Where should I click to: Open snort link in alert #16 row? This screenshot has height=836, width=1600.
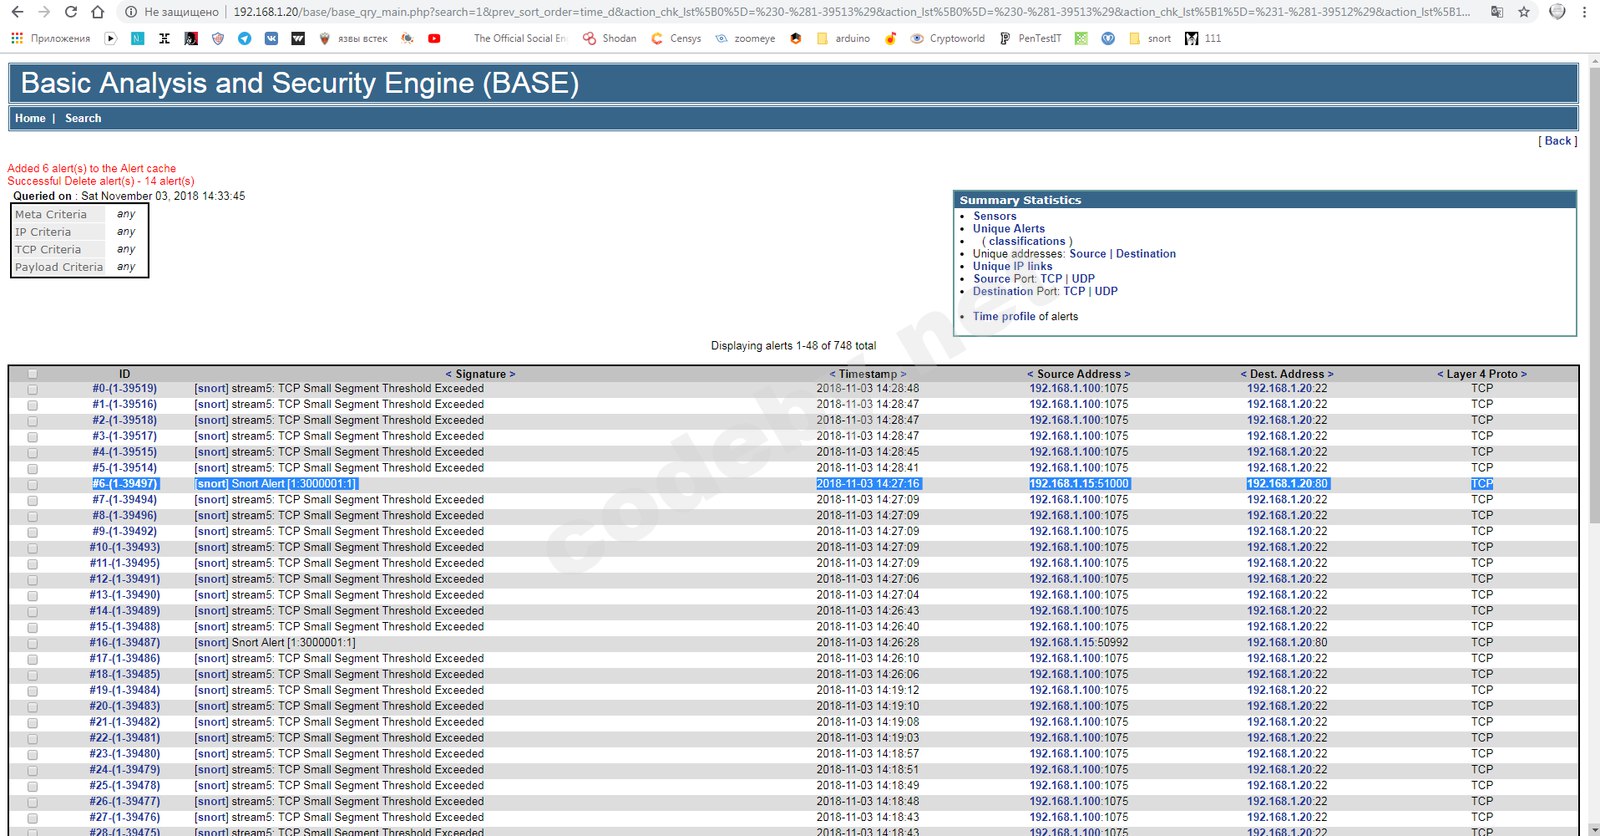pyautogui.click(x=211, y=643)
